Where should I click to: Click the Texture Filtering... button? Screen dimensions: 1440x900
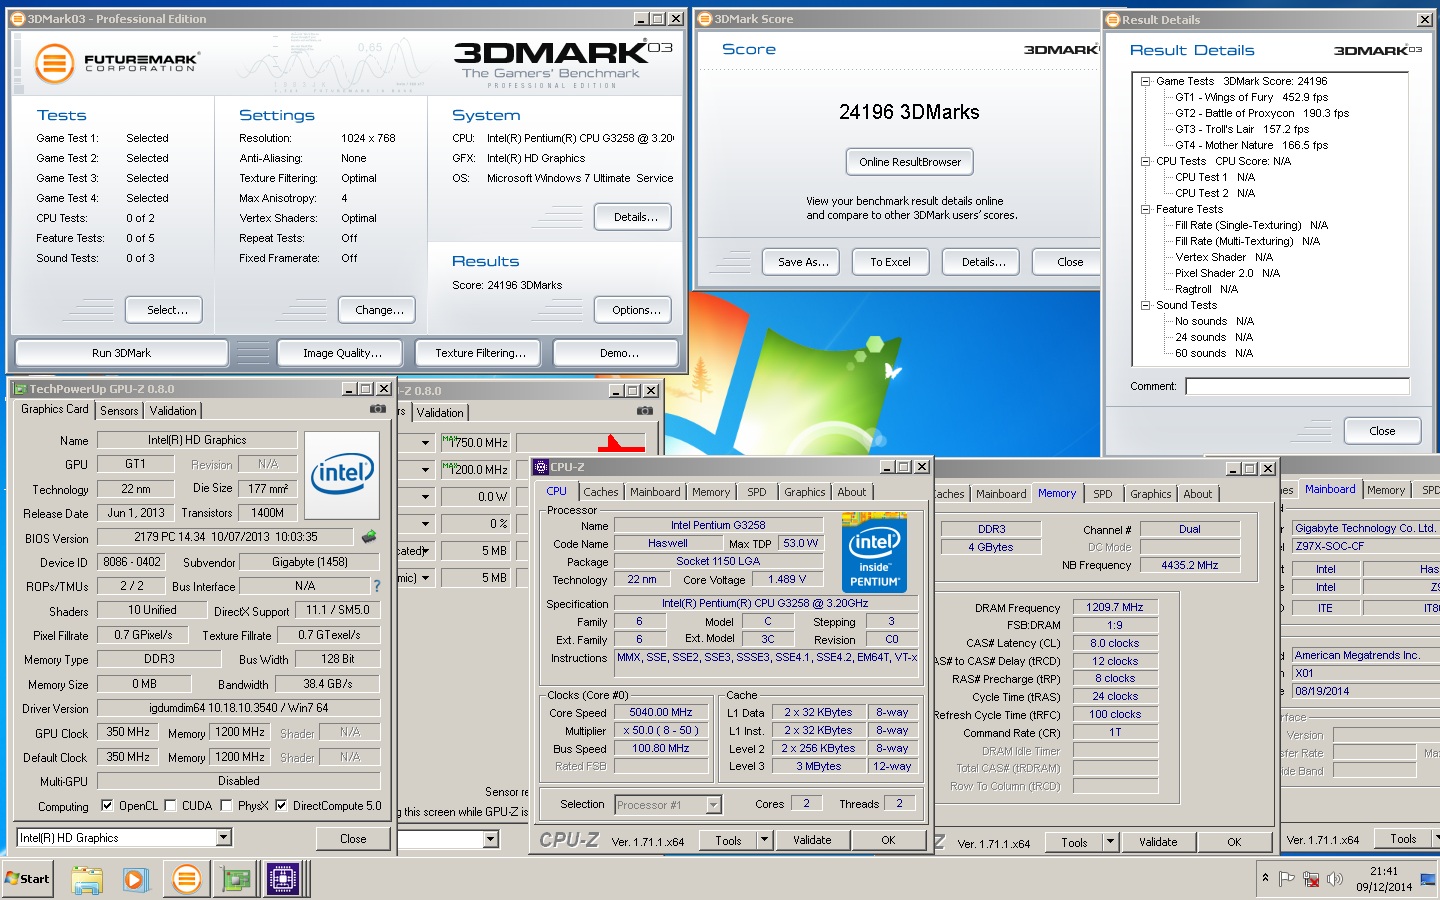point(480,353)
